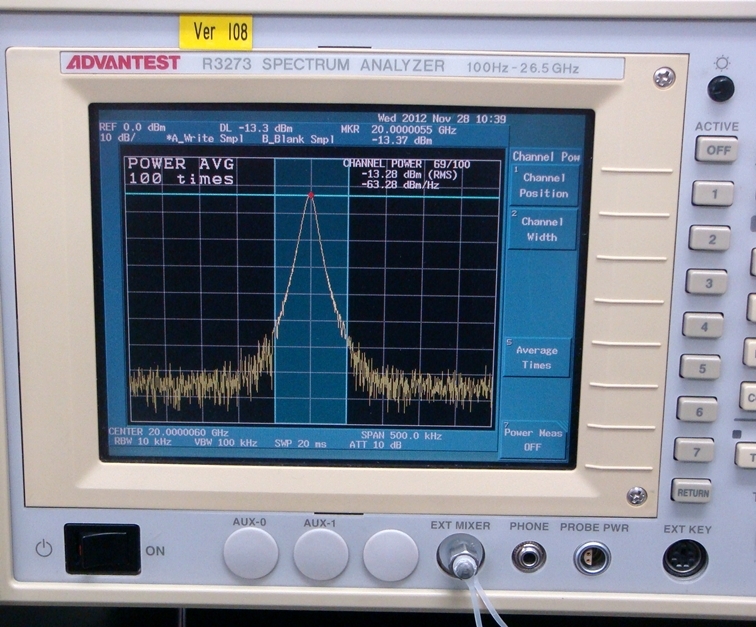Click the -13.37 dBm marker level

tap(402, 140)
